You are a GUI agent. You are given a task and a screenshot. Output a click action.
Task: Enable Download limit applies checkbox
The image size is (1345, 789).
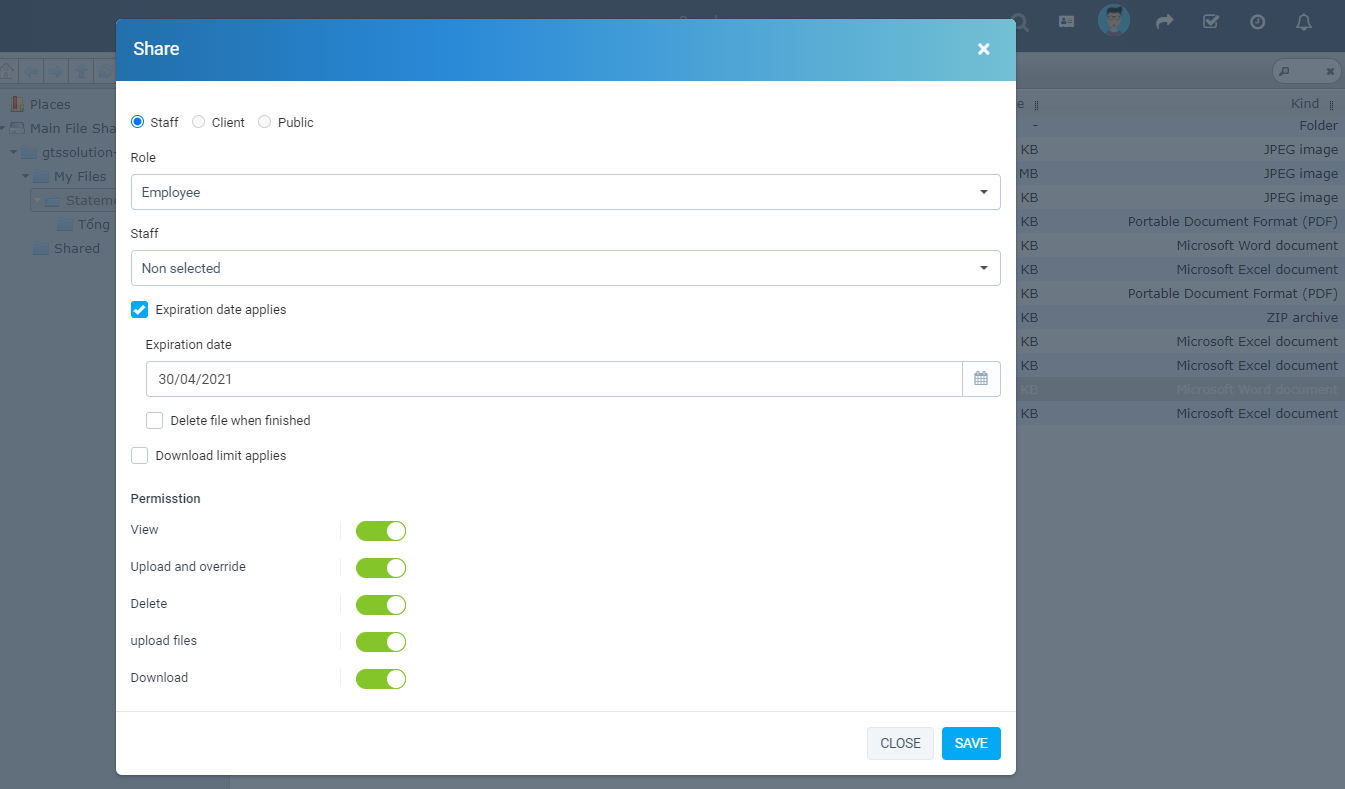[140, 456]
